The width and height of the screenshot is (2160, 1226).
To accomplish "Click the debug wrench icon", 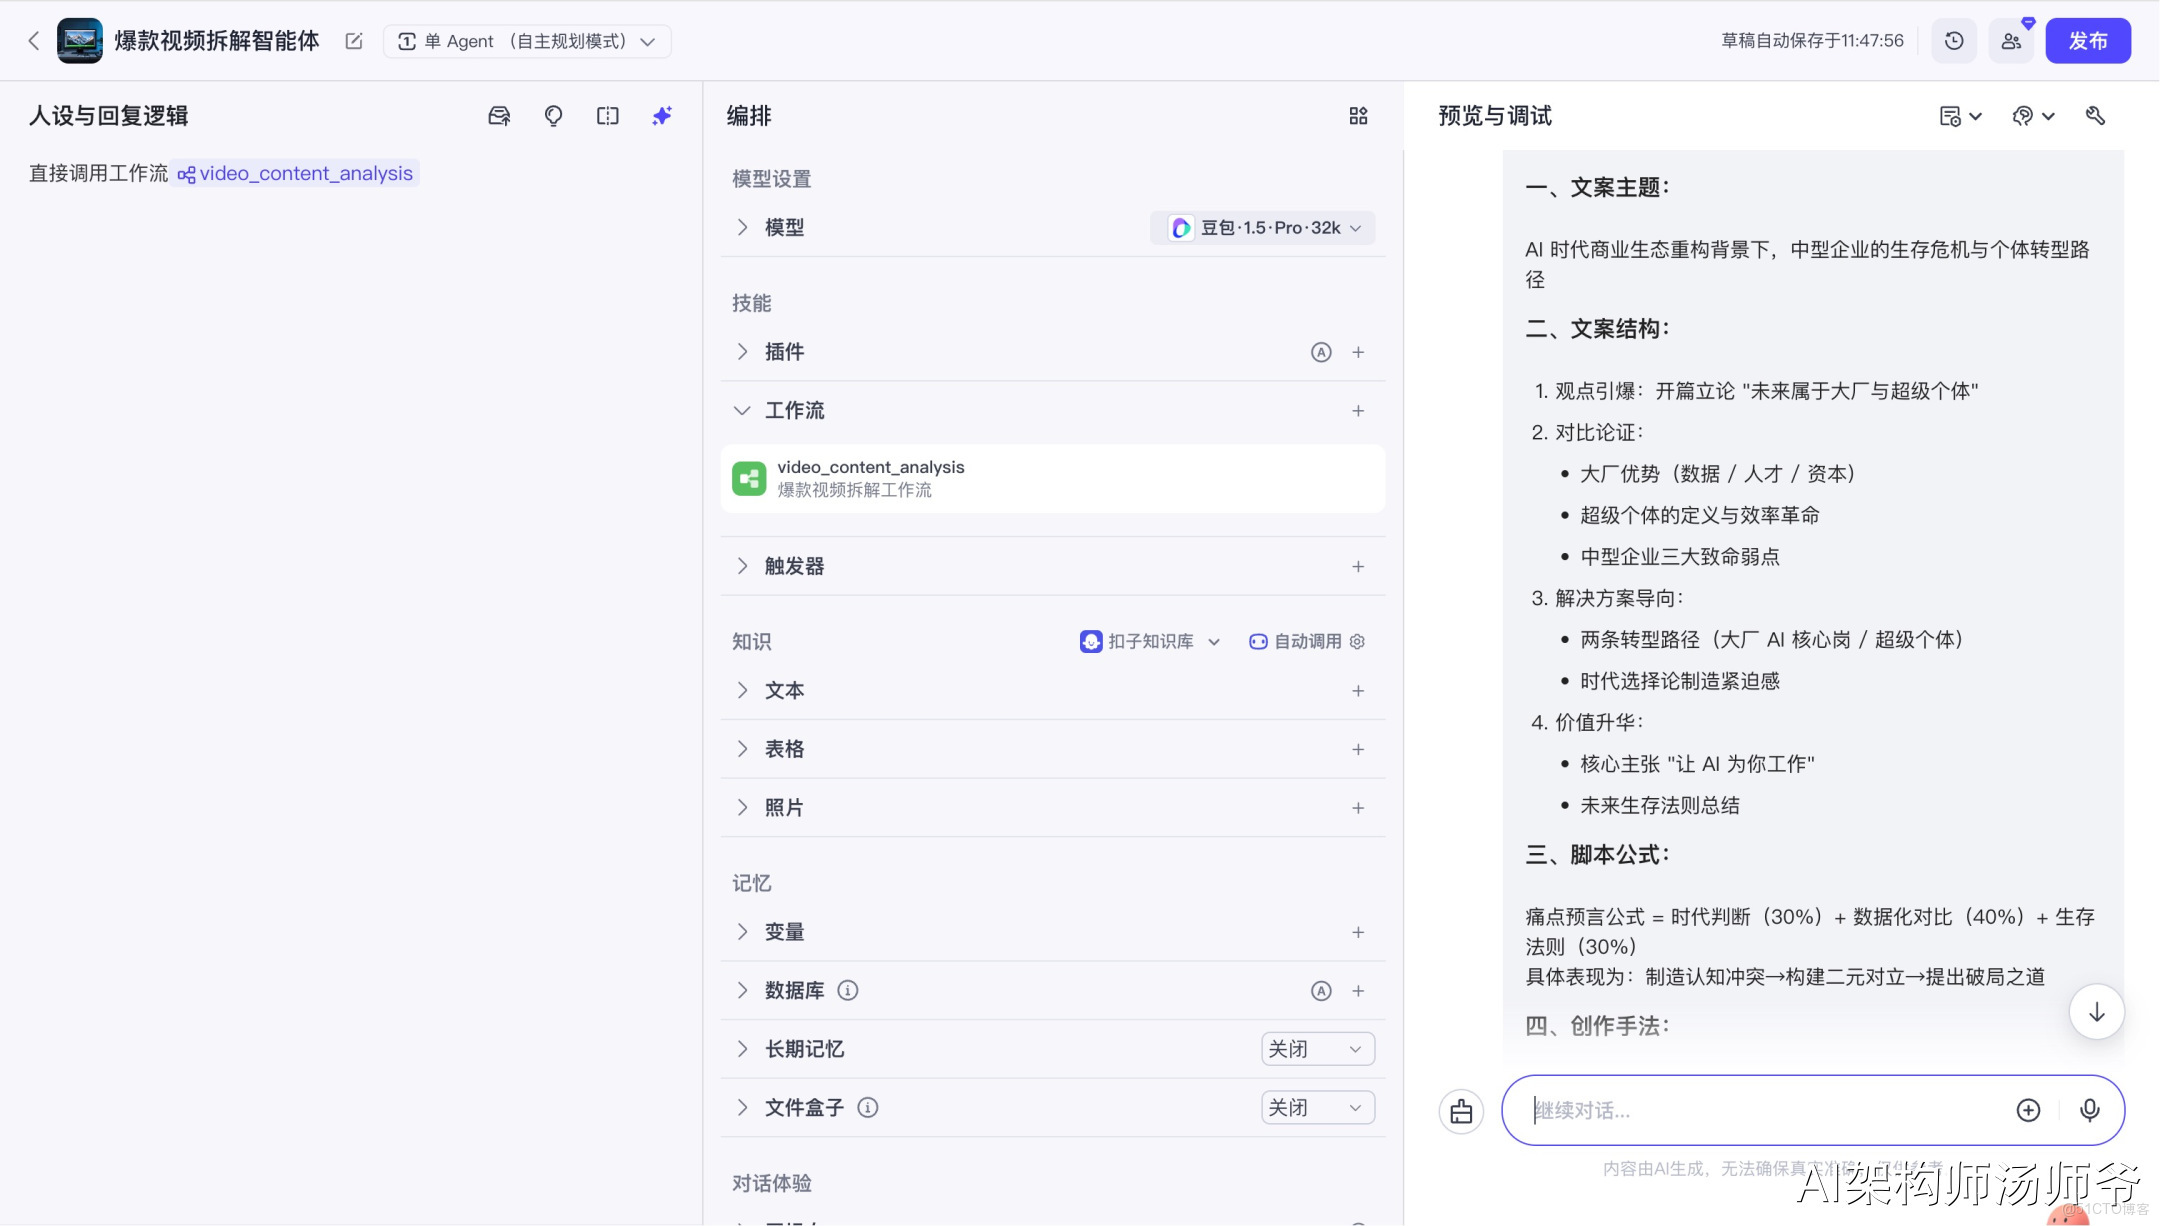I will (x=2095, y=116).
